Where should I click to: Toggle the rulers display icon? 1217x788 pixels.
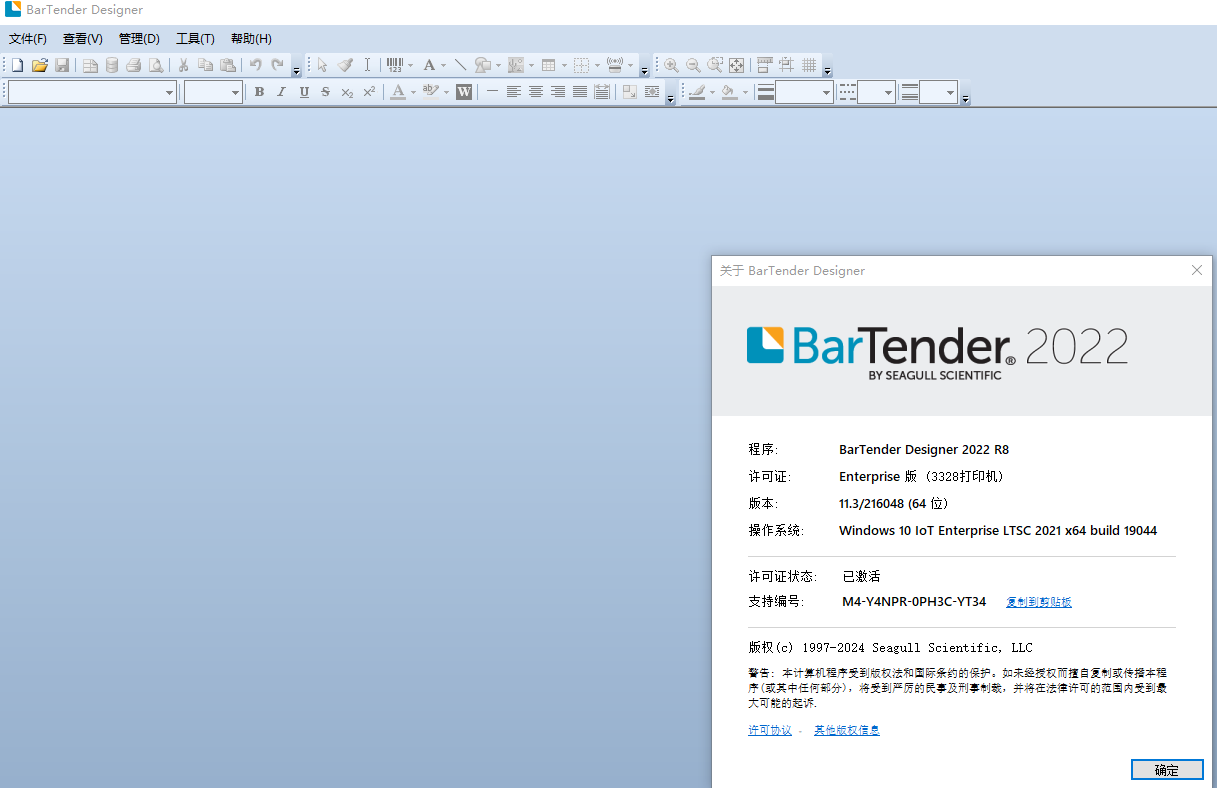click(x=765, y=65)
